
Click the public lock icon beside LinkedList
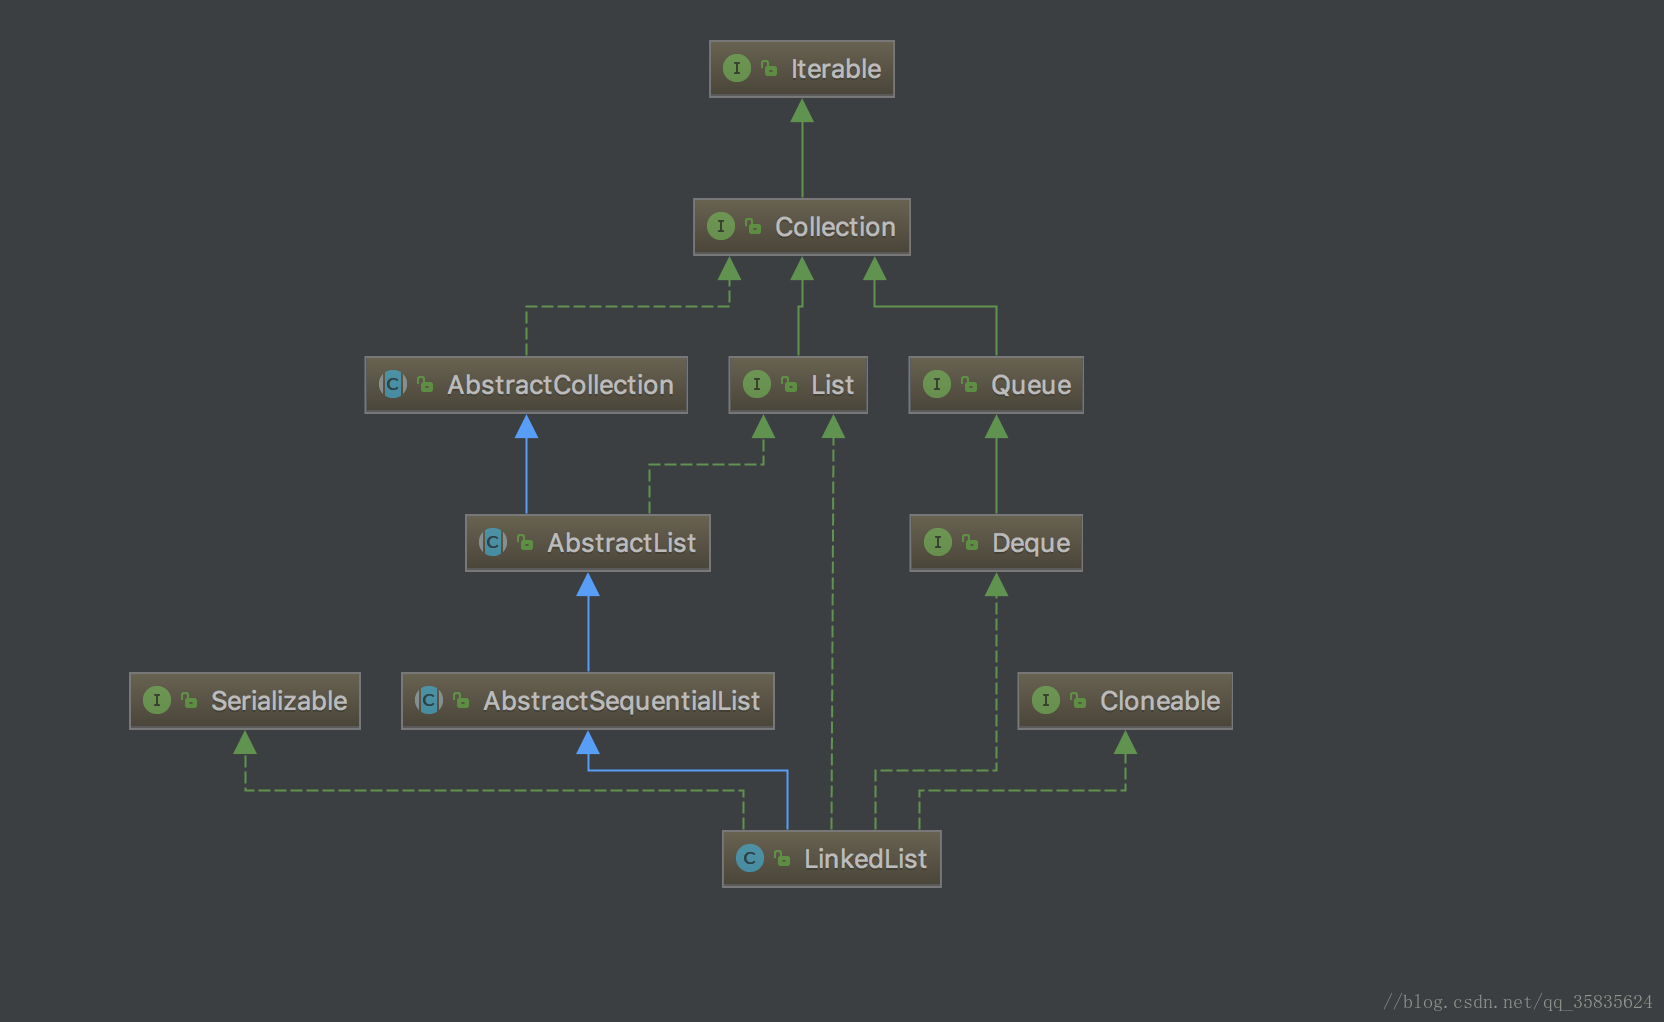pos(782,858)
